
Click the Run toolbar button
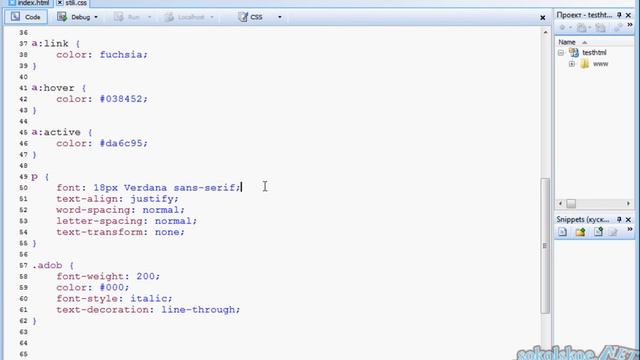click(127, 17)
